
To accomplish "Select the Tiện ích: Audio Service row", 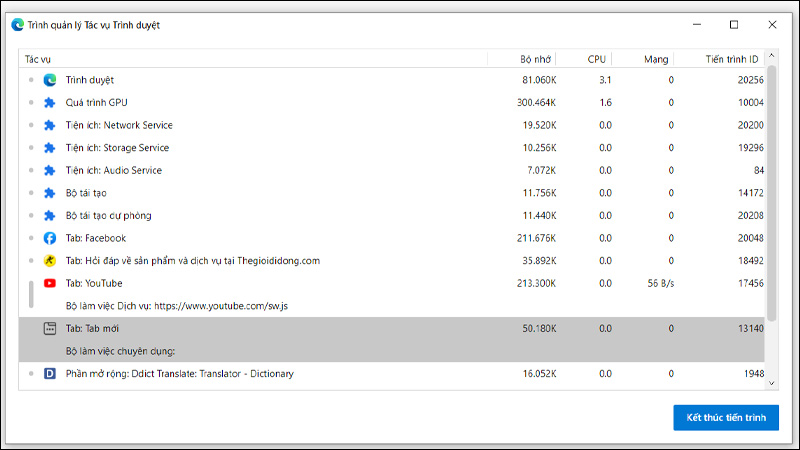I will coord(392,170).
